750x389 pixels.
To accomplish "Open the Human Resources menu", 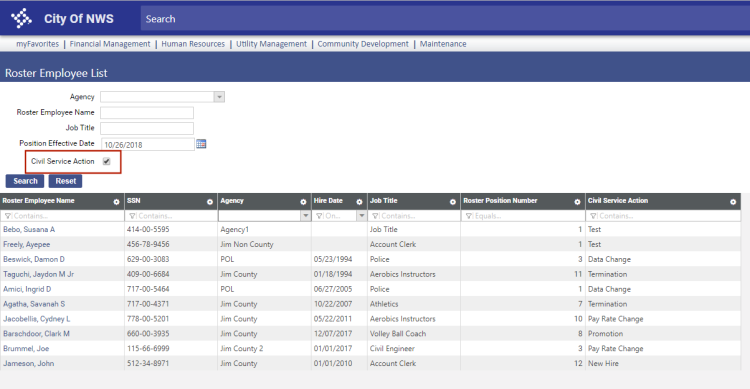I will (193, 44).
